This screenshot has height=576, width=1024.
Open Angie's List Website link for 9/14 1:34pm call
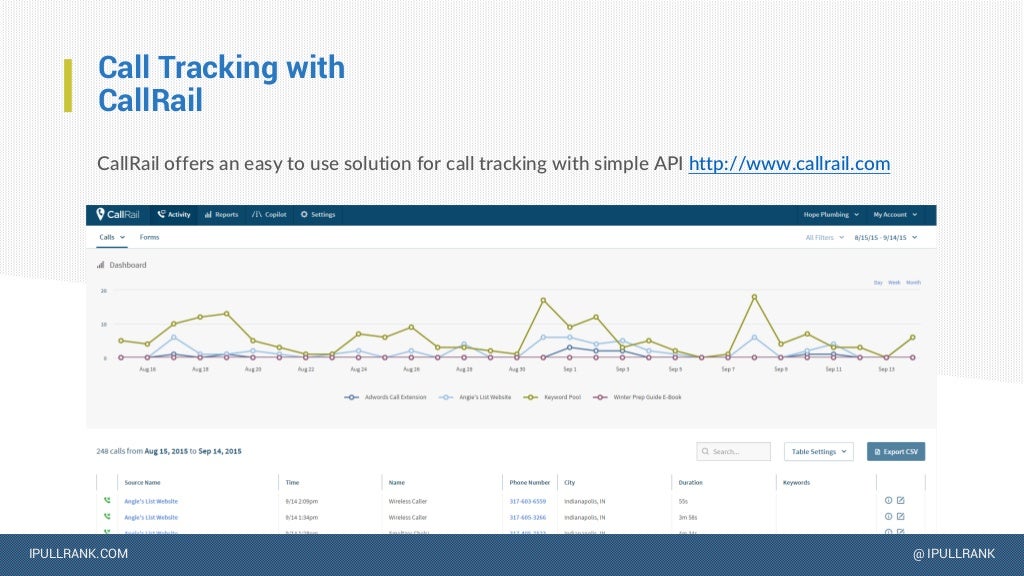[x=151, y=517]
